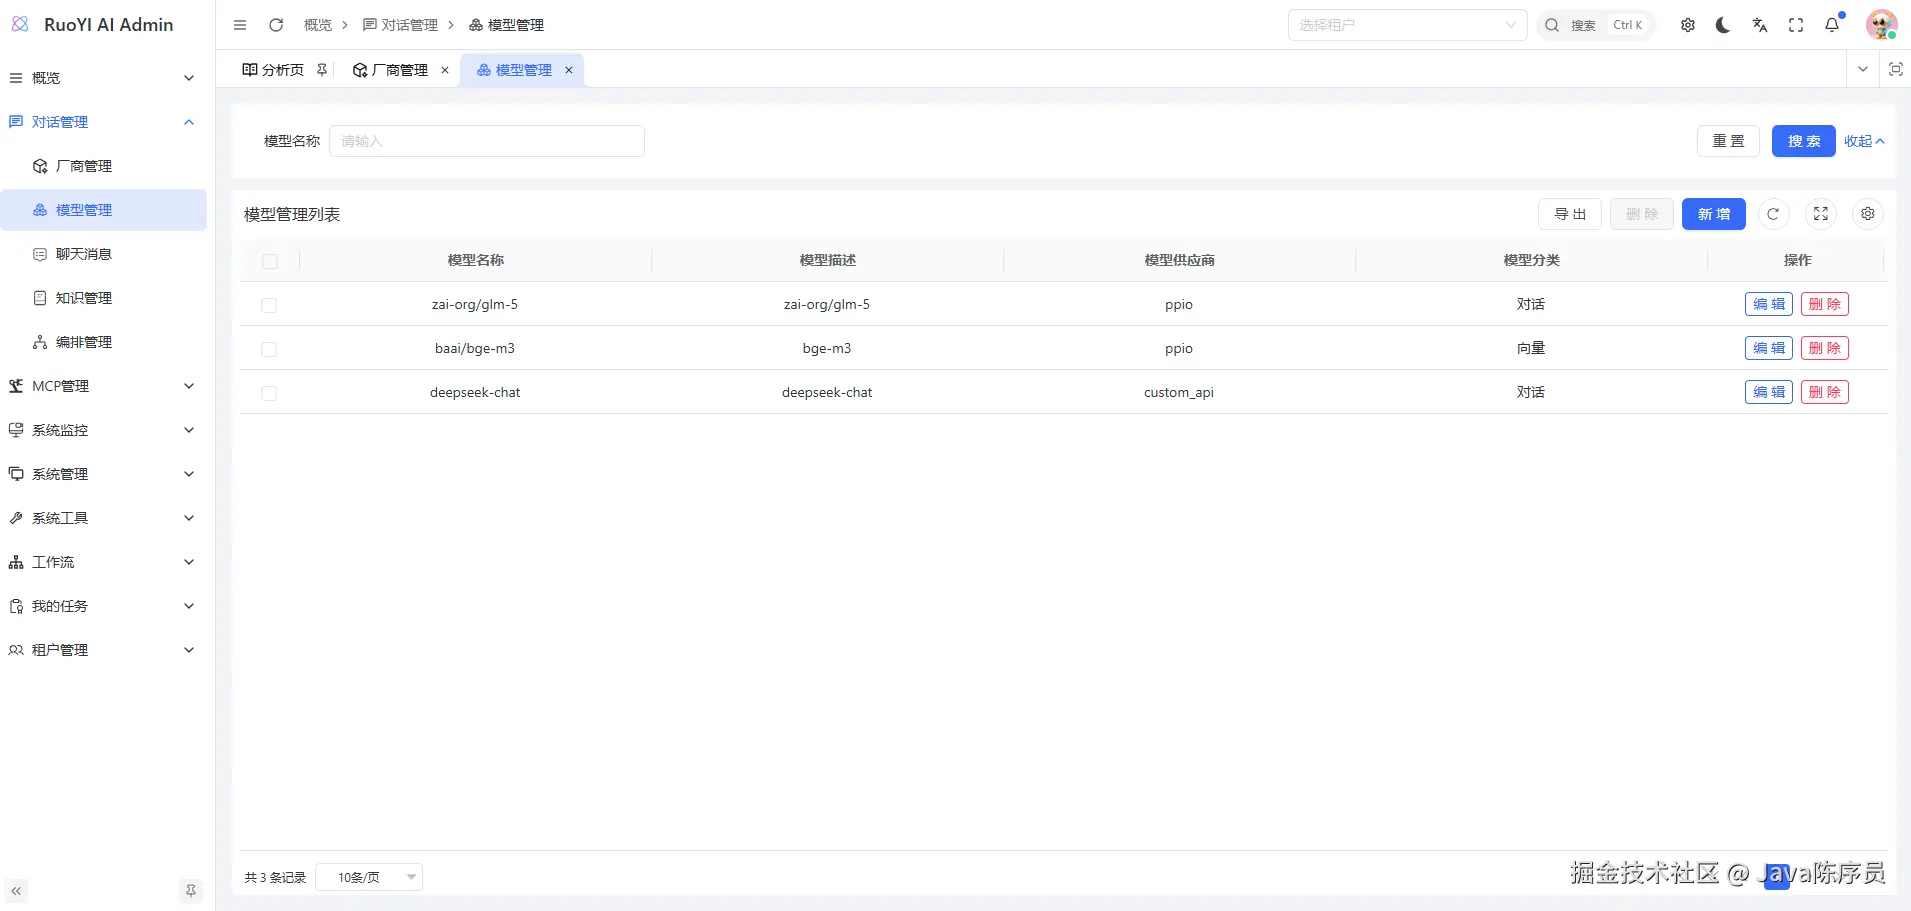The image size is (1911, 911).
Task: Expand the 系统管理 sidebar menu
Action: pos(104,474)
